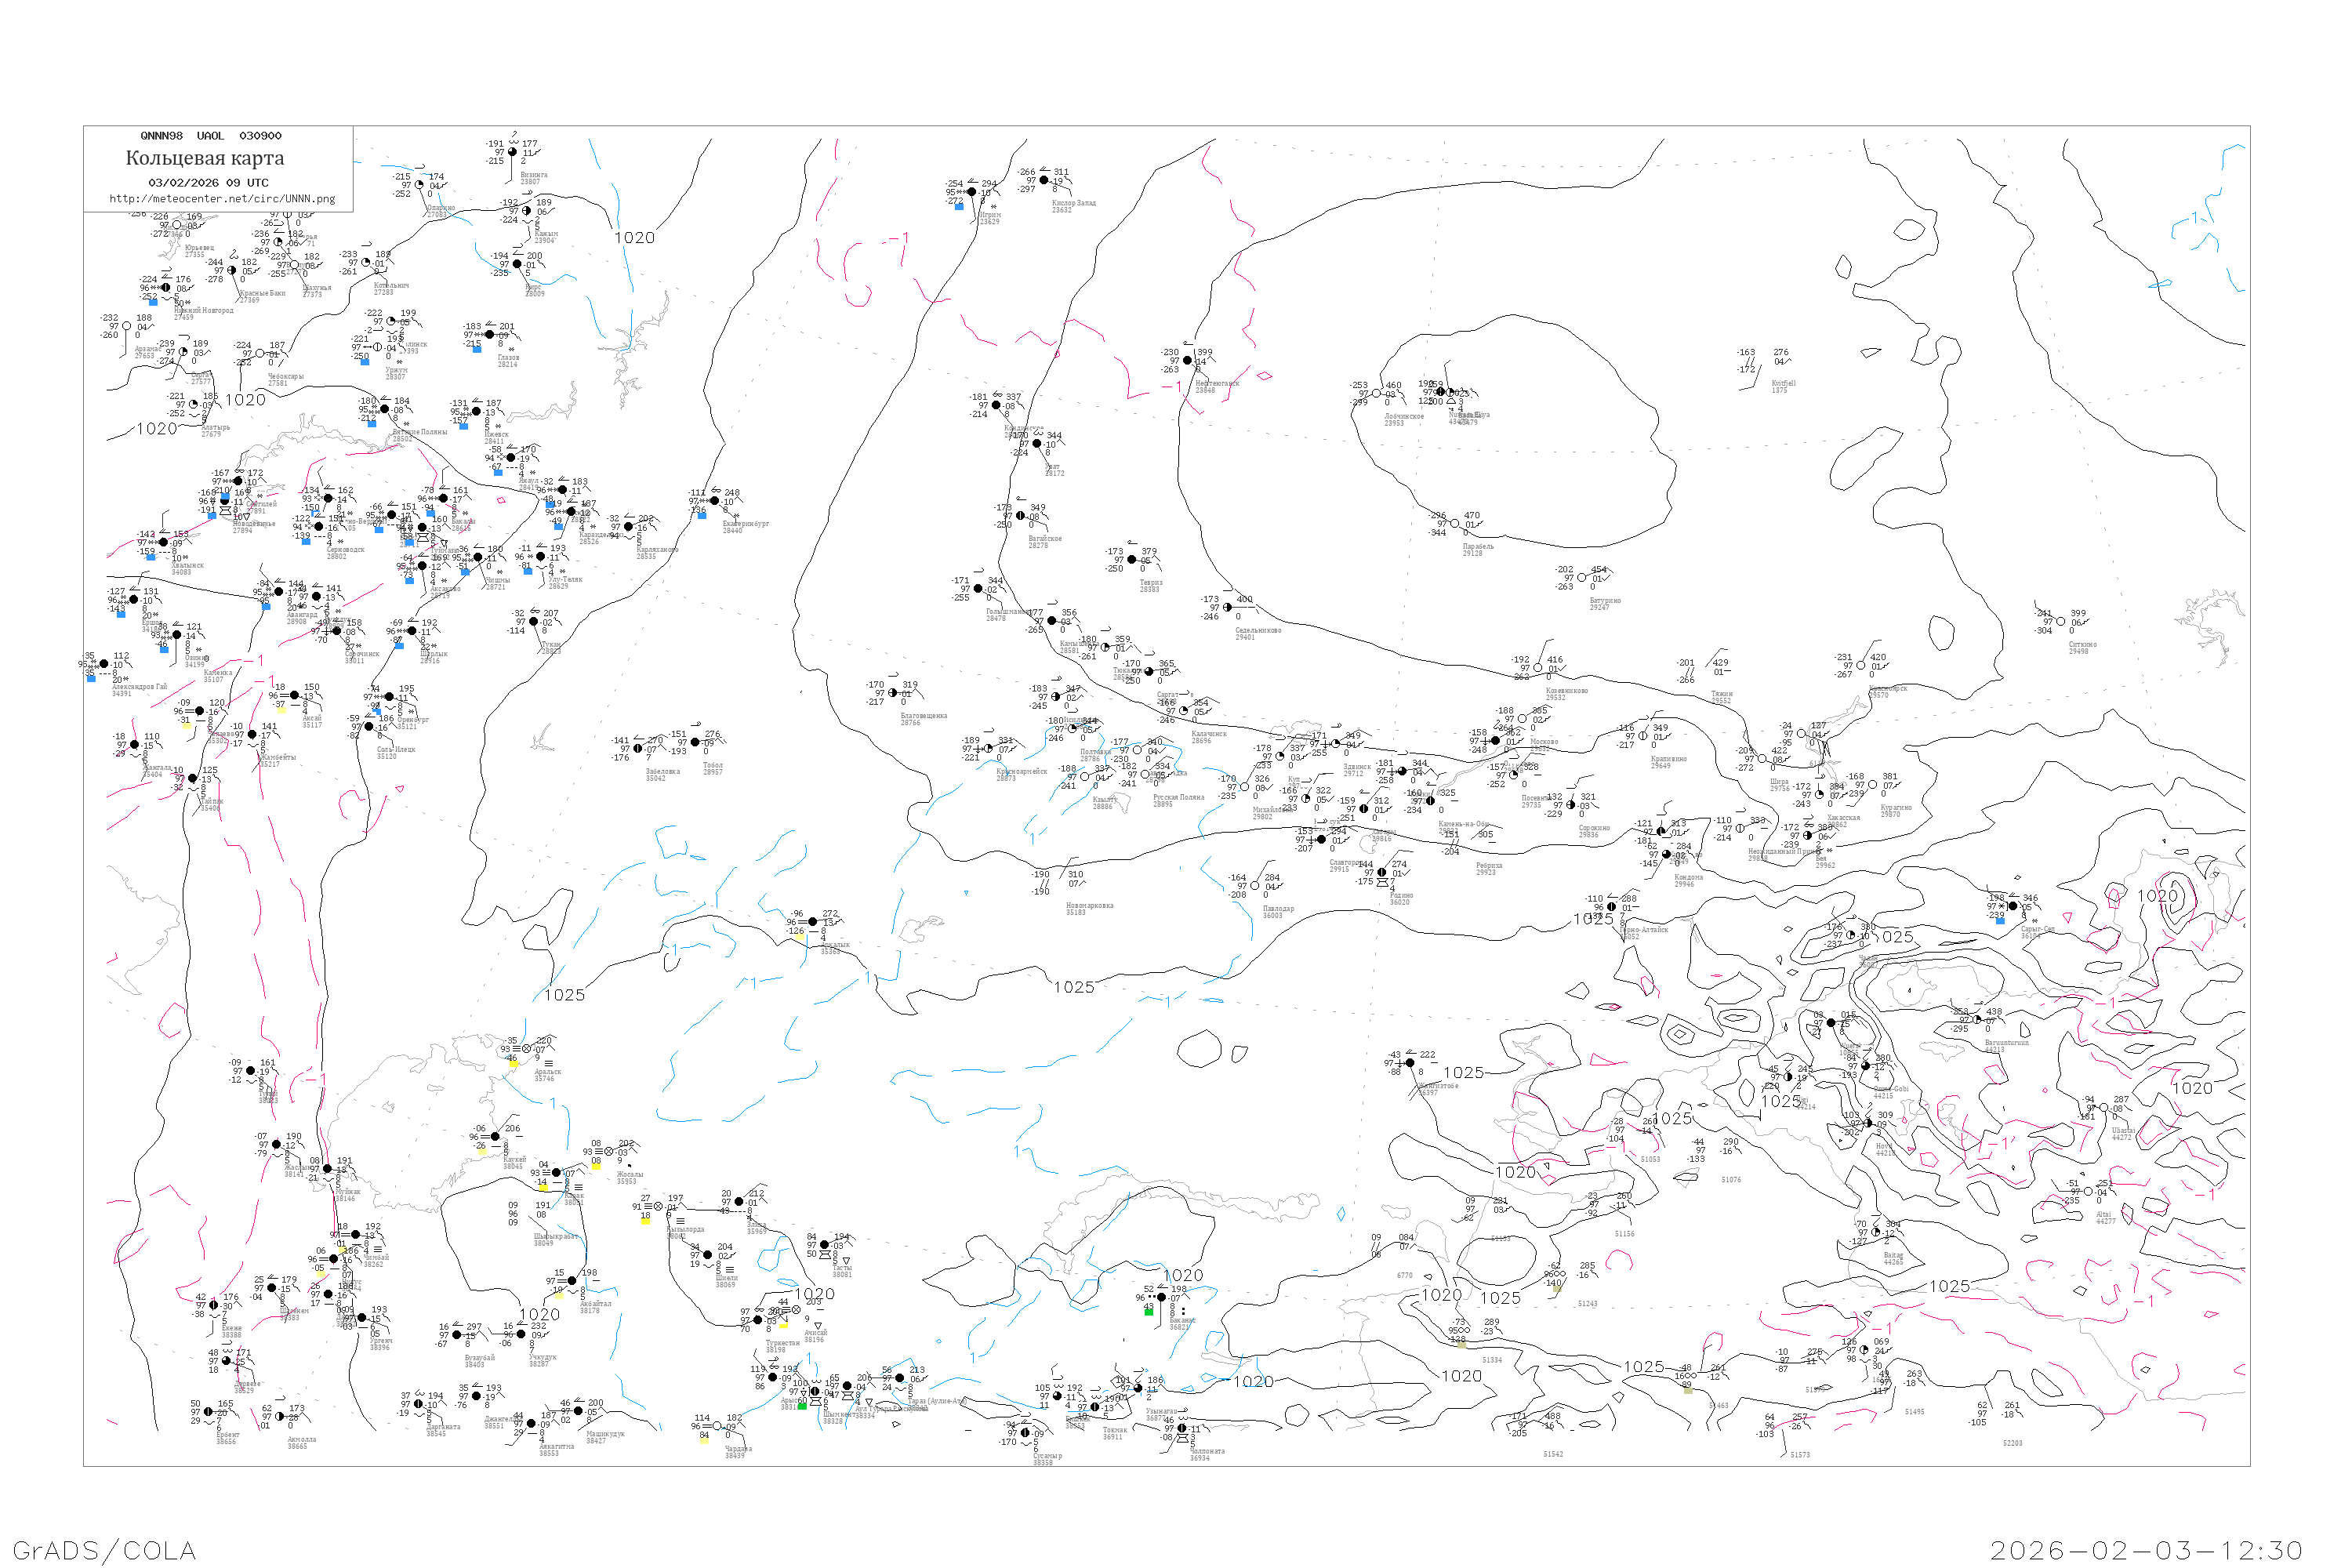Click the Екатеринбург station filled circle symbol
The width and height of the screenshot is (2352, 1568).
tap(714, 501)
